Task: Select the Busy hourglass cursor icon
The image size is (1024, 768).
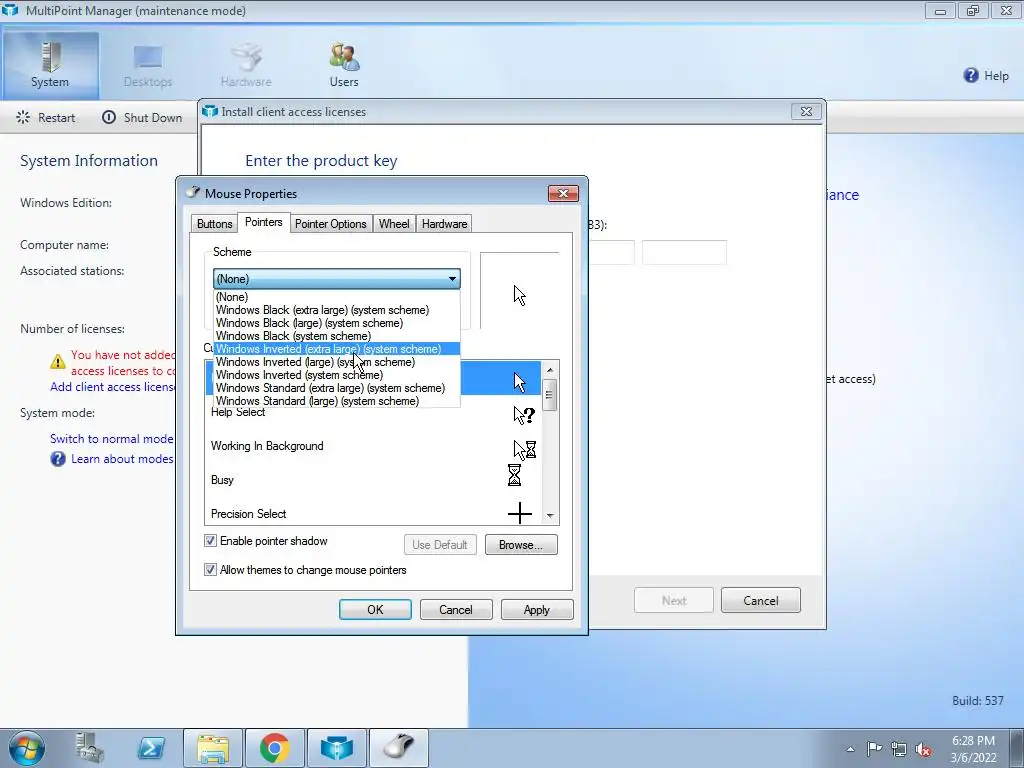Action: coord(515,475)
